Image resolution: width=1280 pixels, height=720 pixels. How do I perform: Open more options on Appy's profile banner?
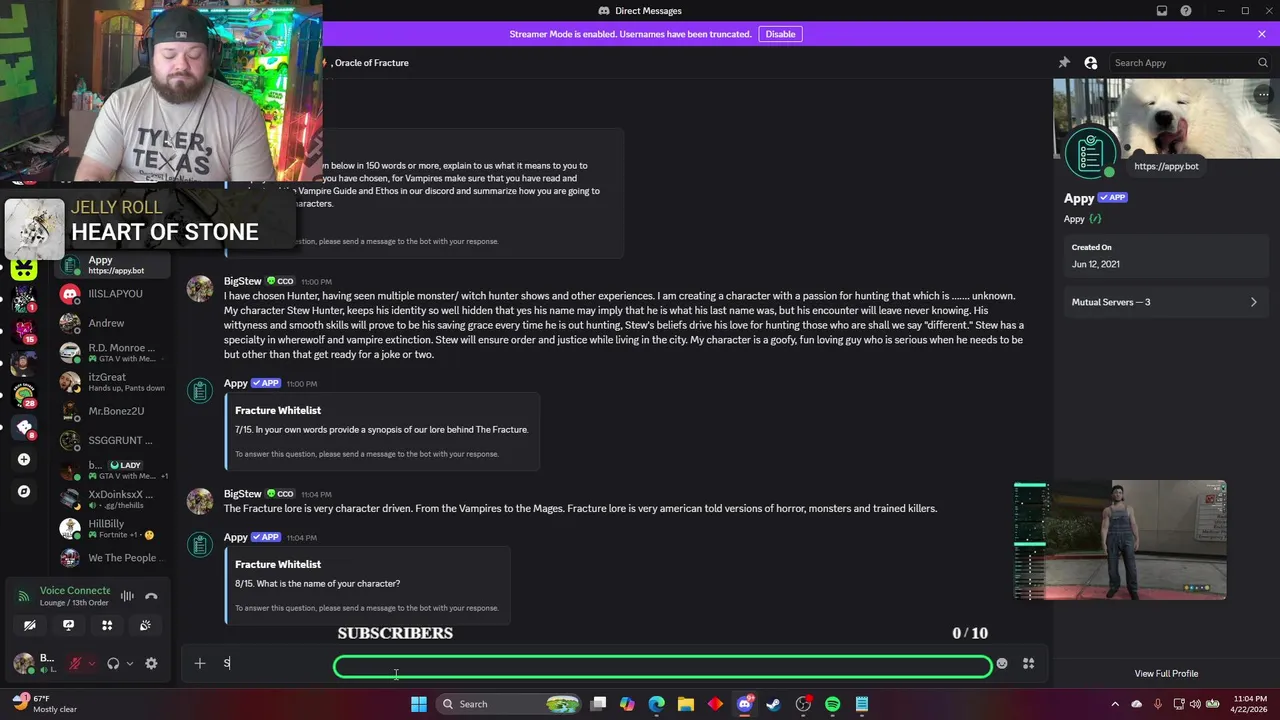coord(1264,95)
